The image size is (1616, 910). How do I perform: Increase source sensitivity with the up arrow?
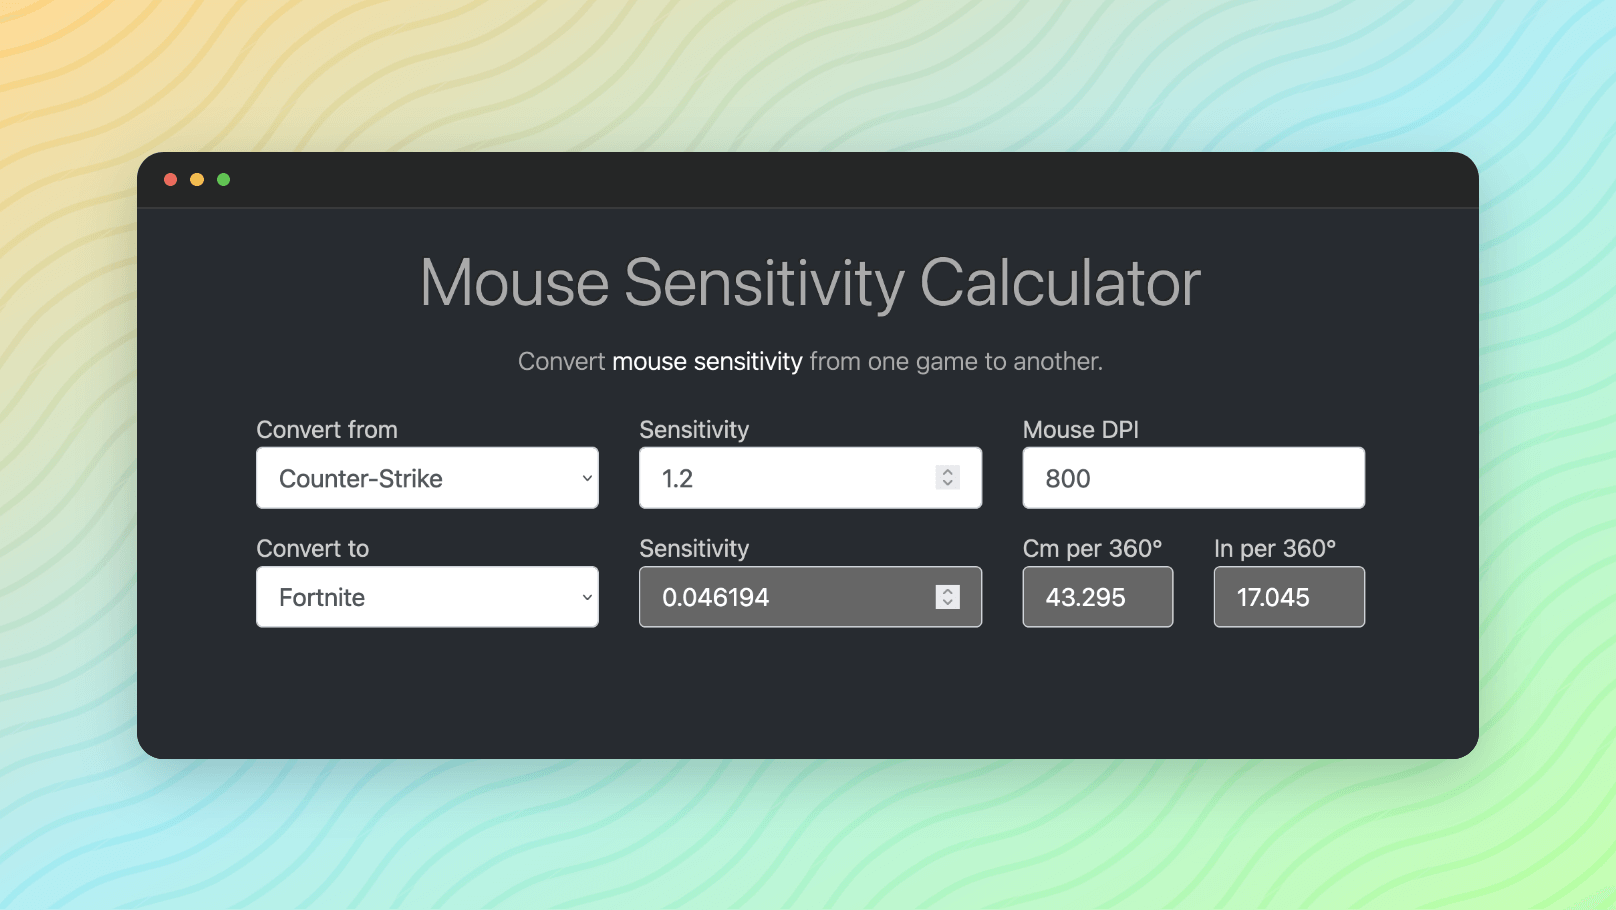coord(948,472)
